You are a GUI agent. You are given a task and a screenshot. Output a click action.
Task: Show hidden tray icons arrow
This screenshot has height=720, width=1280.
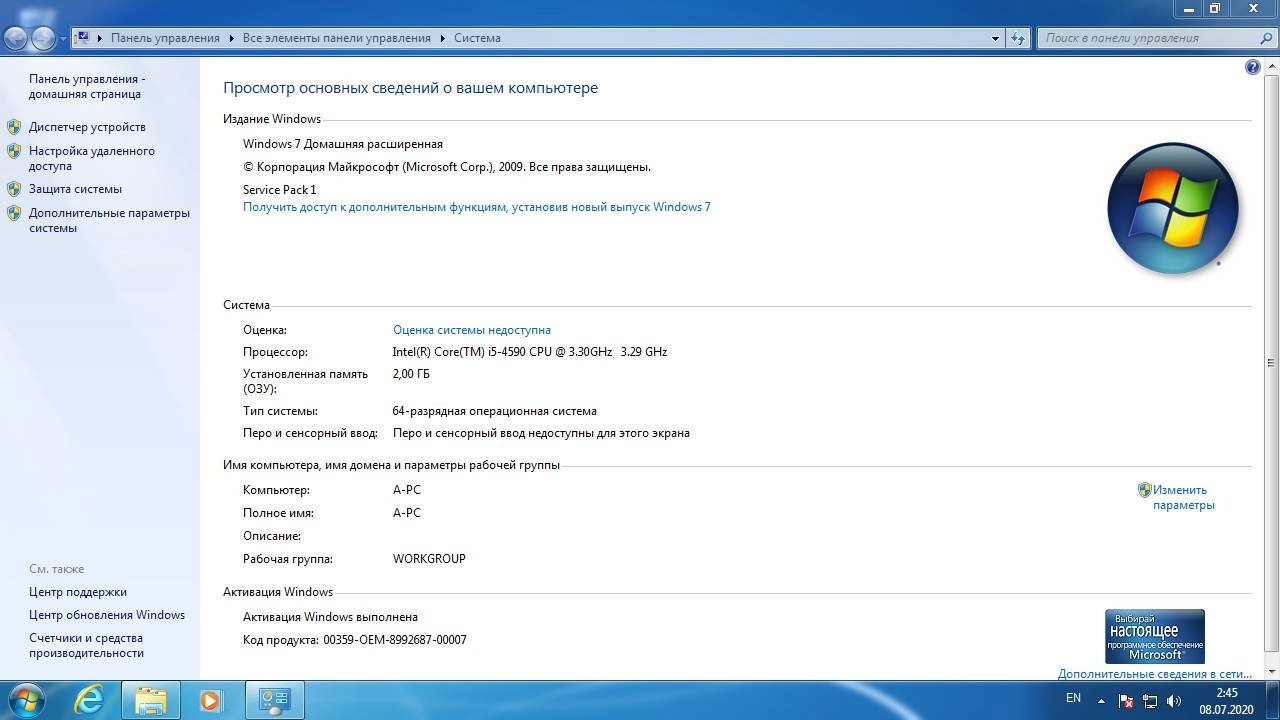tap(1101, 701)
